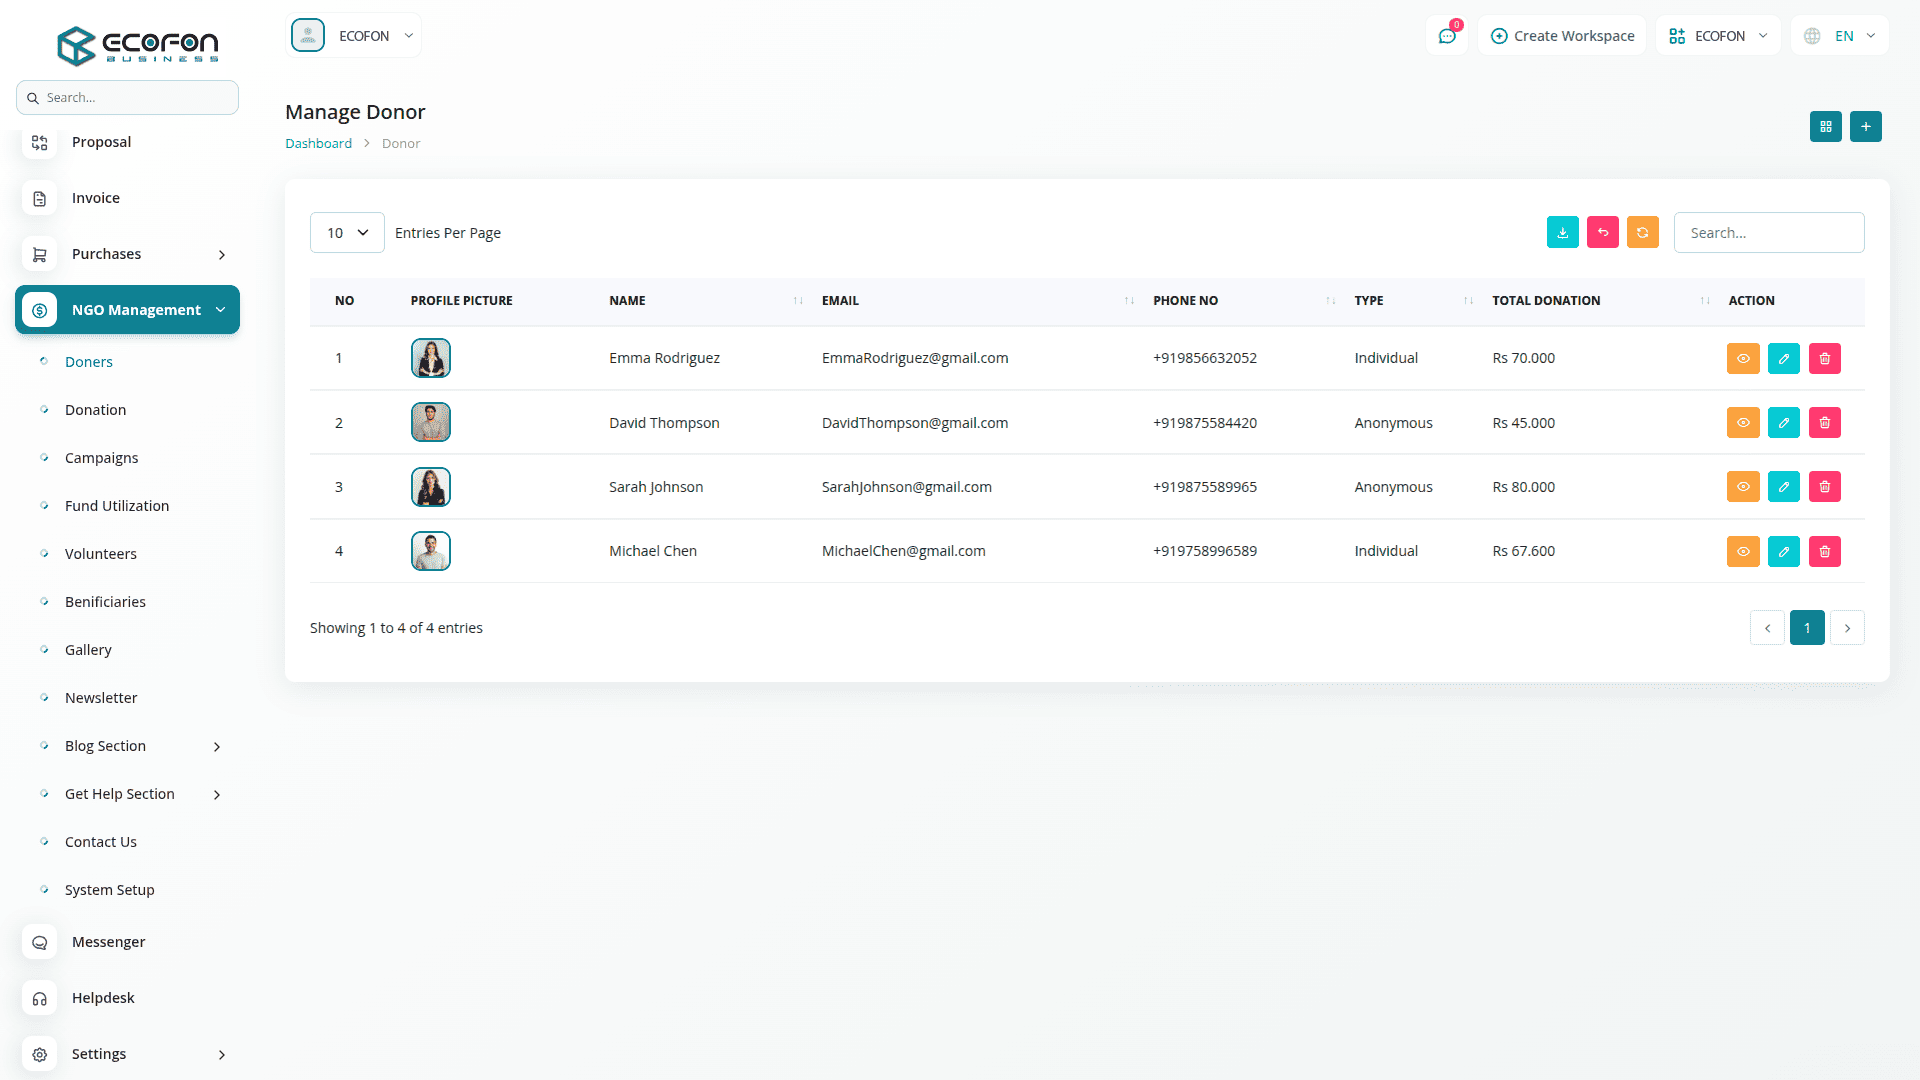
Task: View Michael Chen via the eye icon
Action: (x=1742, y=551)
